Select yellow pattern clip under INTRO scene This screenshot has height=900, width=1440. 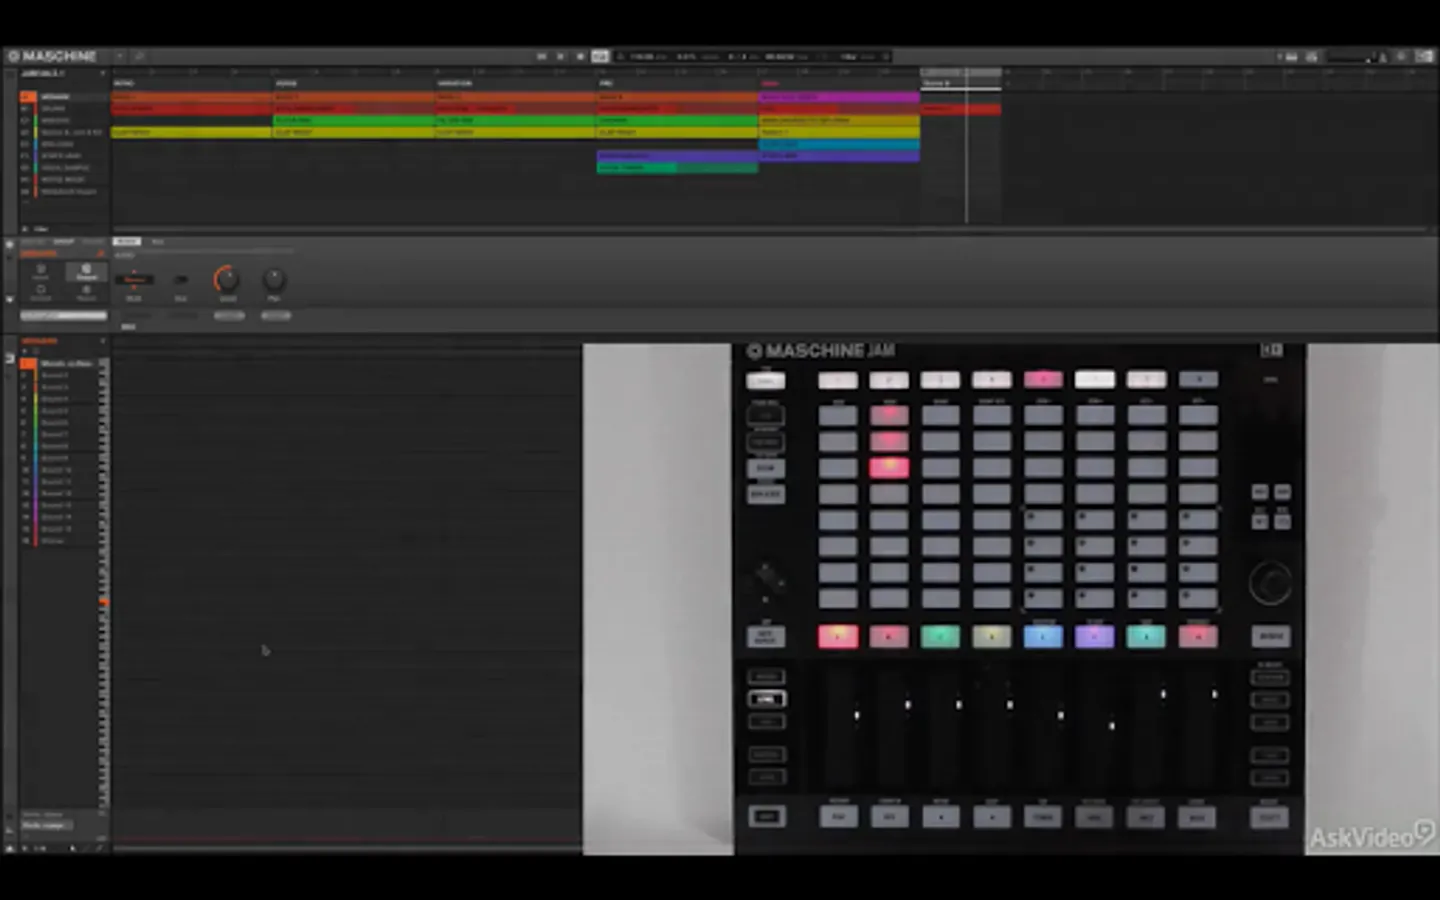(191, 132)
